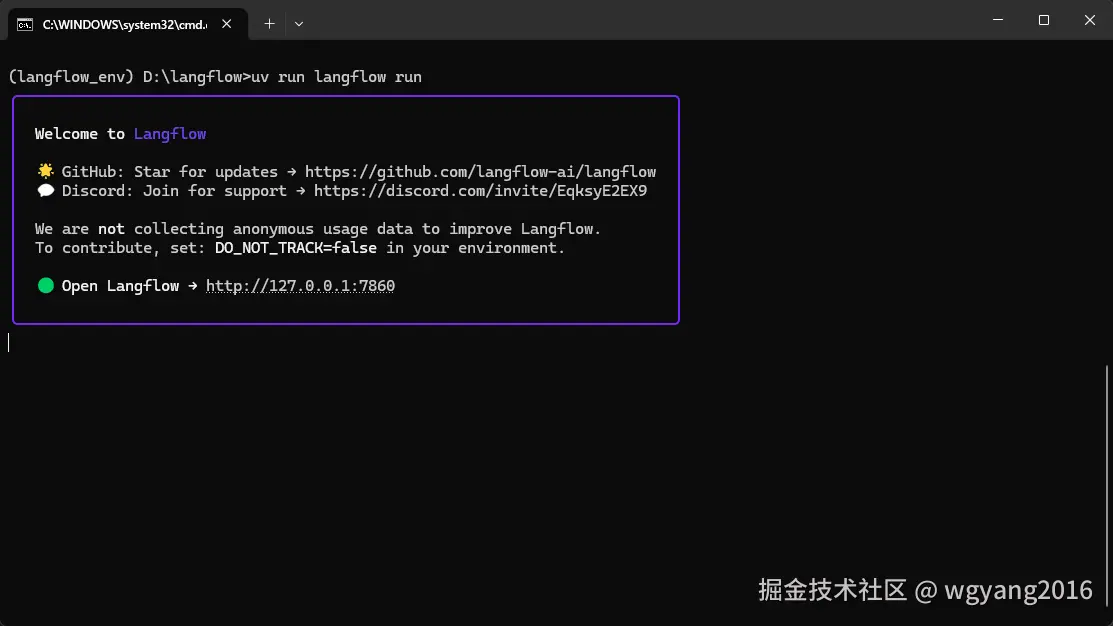Screen dimensions: 1113x626
Task: Click the uv run langflow run command text
Action: pyautogui.click(x=336, y=76)
